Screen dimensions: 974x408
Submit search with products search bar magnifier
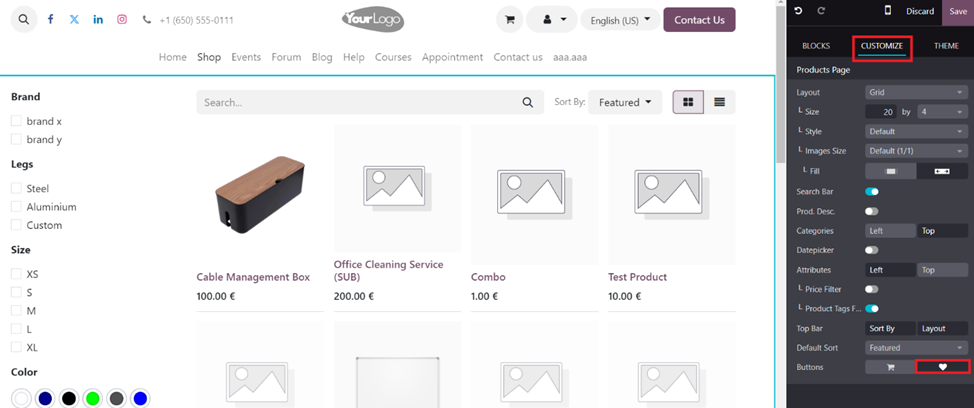(x=528, y=102)
